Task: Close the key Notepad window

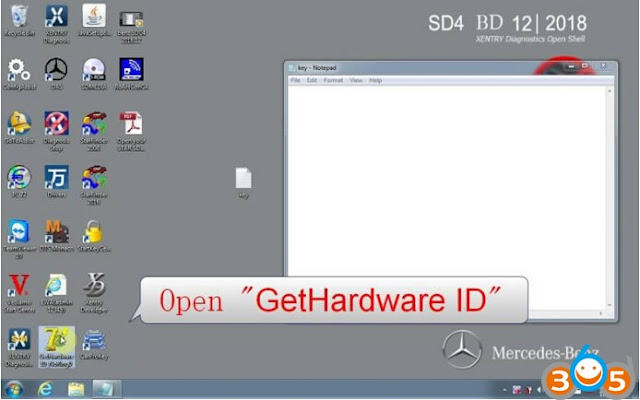Action: click(x=603, y=66)
